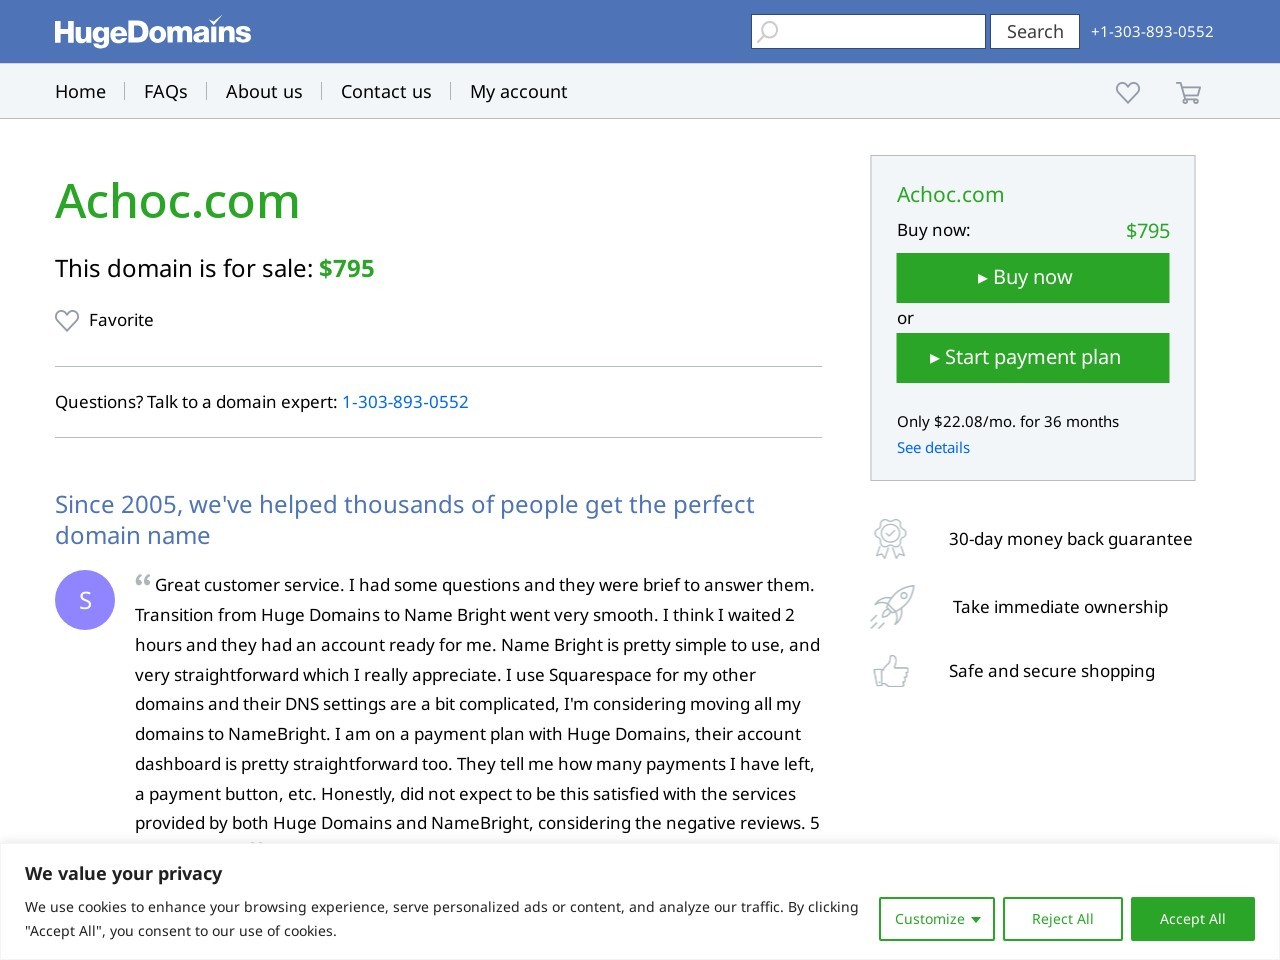This screenshot has width=1280, height=960.
Task: Click the money back guarantee badge icon
Action: (x=890, y=539)
